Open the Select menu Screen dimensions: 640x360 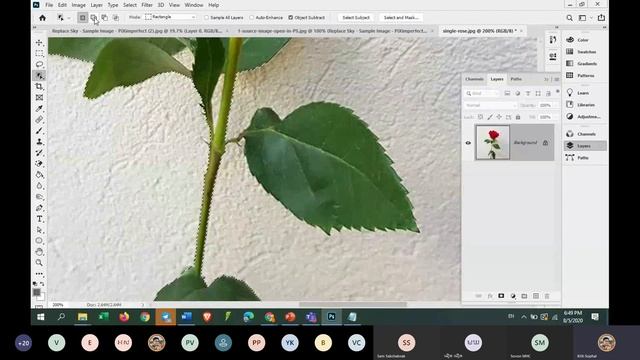[x=130, y=5]
